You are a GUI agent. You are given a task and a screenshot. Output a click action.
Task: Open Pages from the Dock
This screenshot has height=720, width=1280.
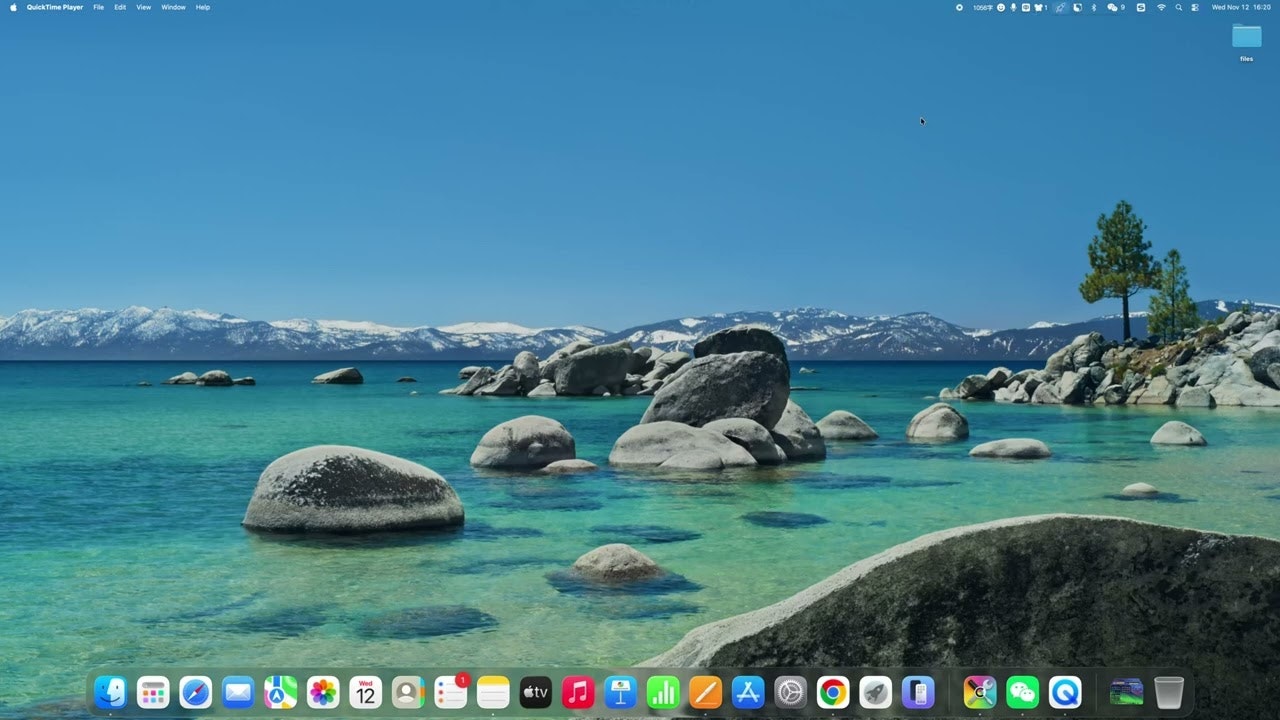tap(706, 692)
